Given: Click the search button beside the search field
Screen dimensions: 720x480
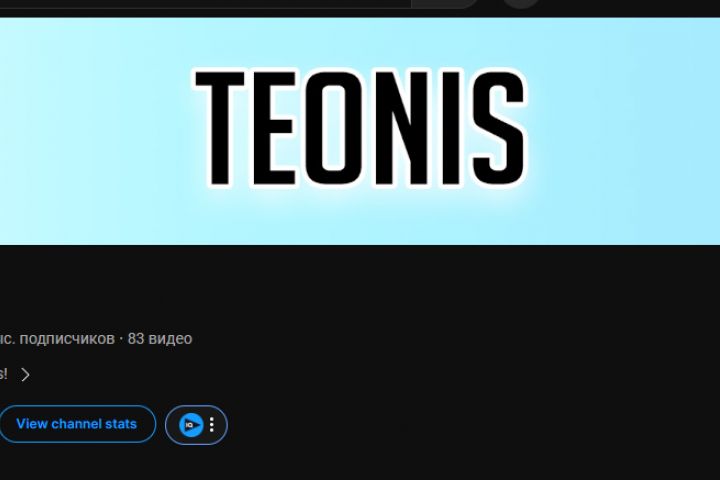Looking at the screenshot, I should [444, 4].
